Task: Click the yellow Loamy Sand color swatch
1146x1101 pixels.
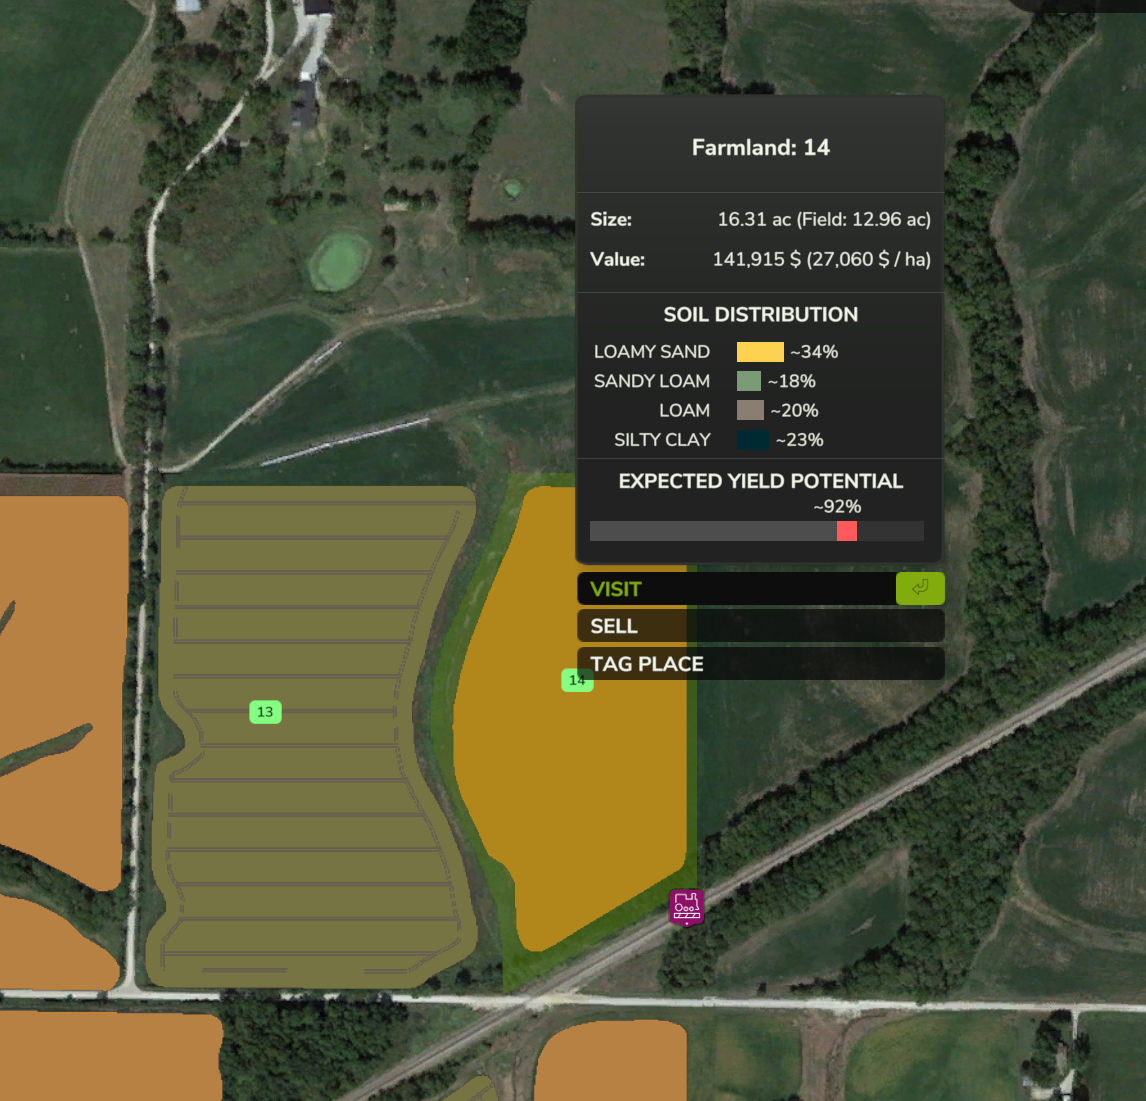Action: click(760, 352)
